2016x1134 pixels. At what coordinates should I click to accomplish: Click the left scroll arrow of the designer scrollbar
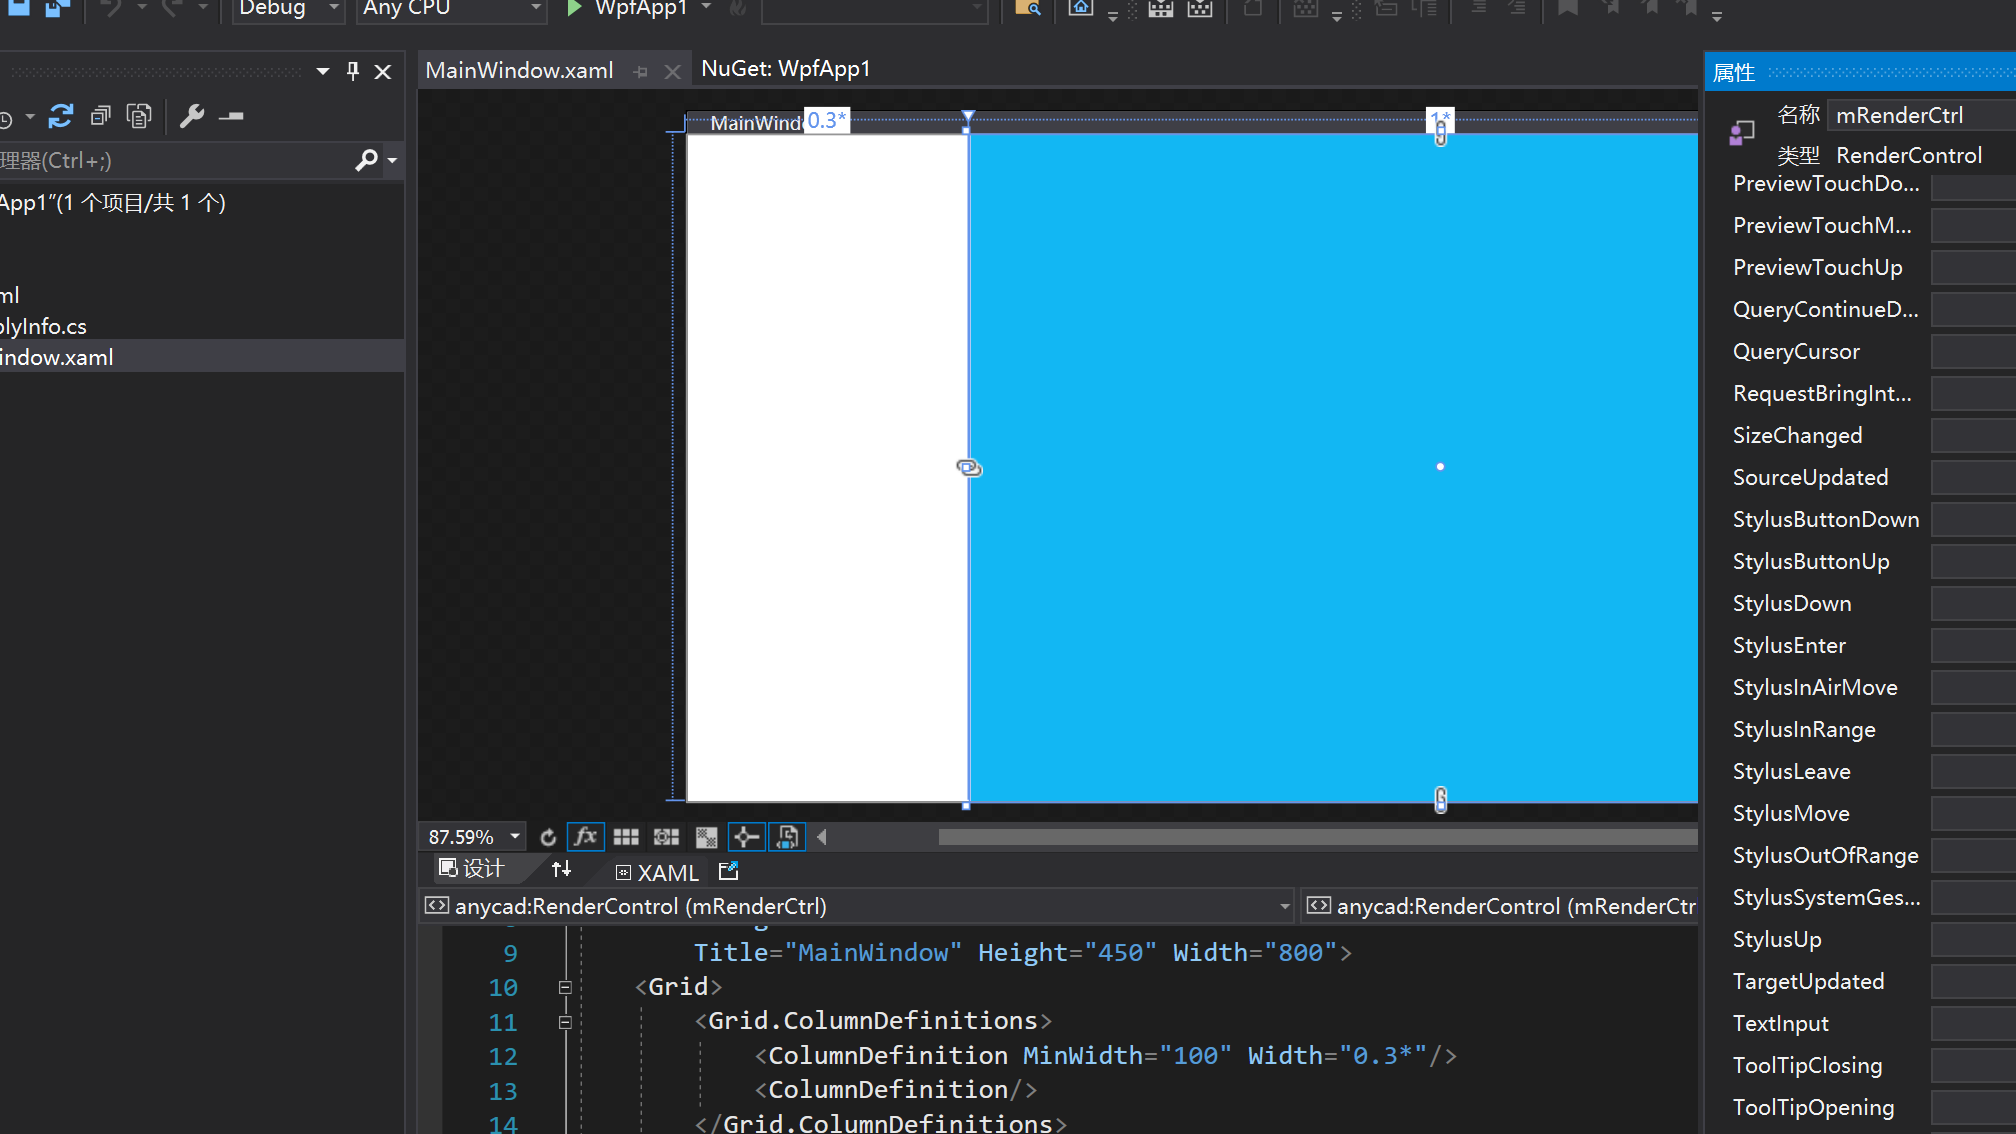[821, 837]
